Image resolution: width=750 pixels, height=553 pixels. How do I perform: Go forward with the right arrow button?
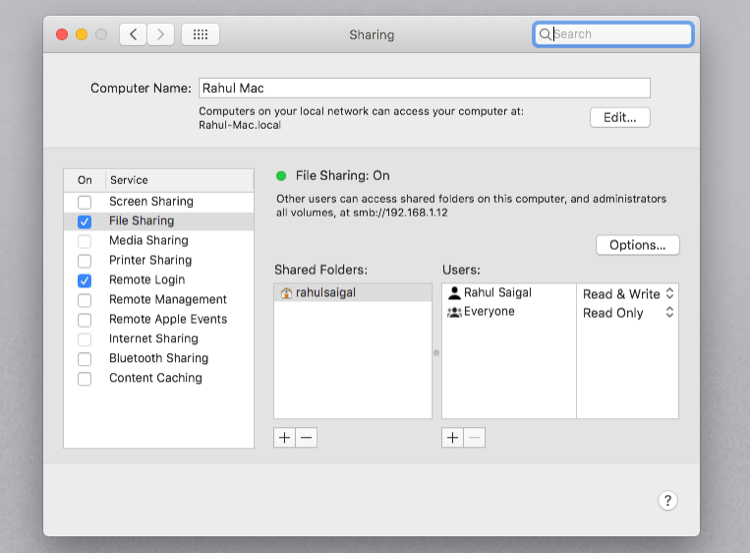(x=160, y=34)
